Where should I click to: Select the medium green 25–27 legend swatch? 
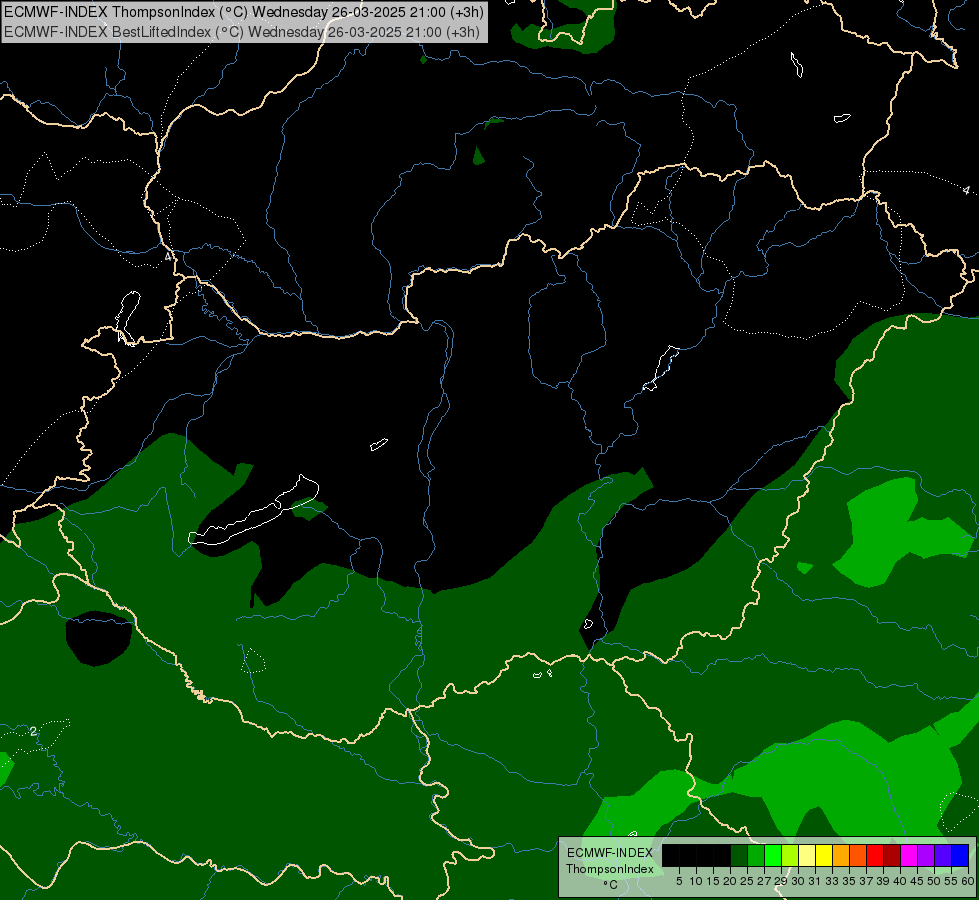point(756,855)
